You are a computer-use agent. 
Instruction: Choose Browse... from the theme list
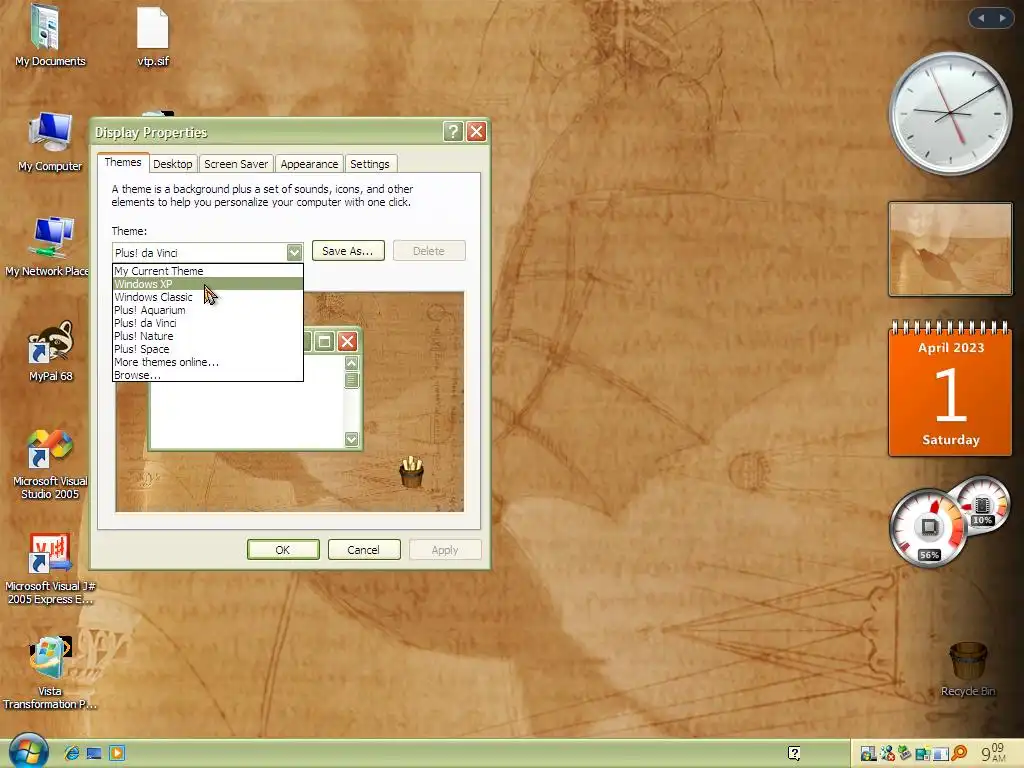click(x=208, y=375)
